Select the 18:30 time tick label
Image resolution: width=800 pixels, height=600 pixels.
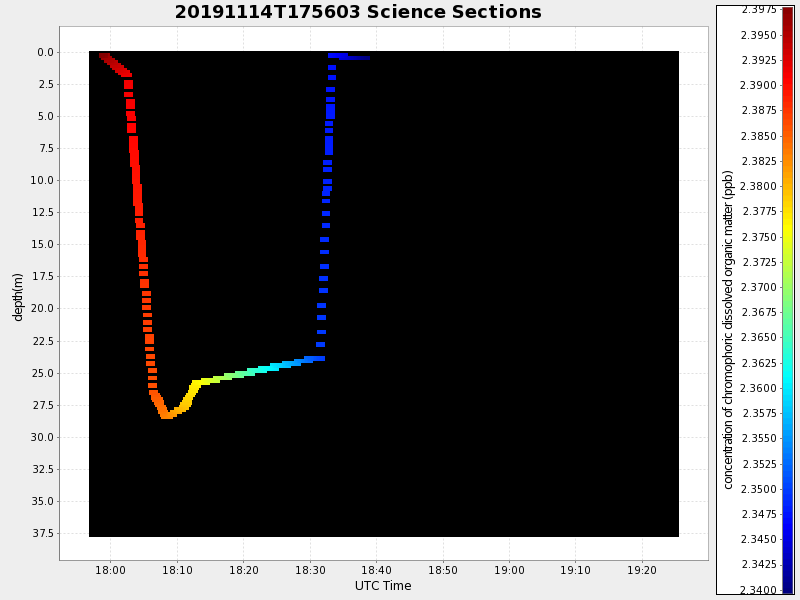tap(310, 570)
